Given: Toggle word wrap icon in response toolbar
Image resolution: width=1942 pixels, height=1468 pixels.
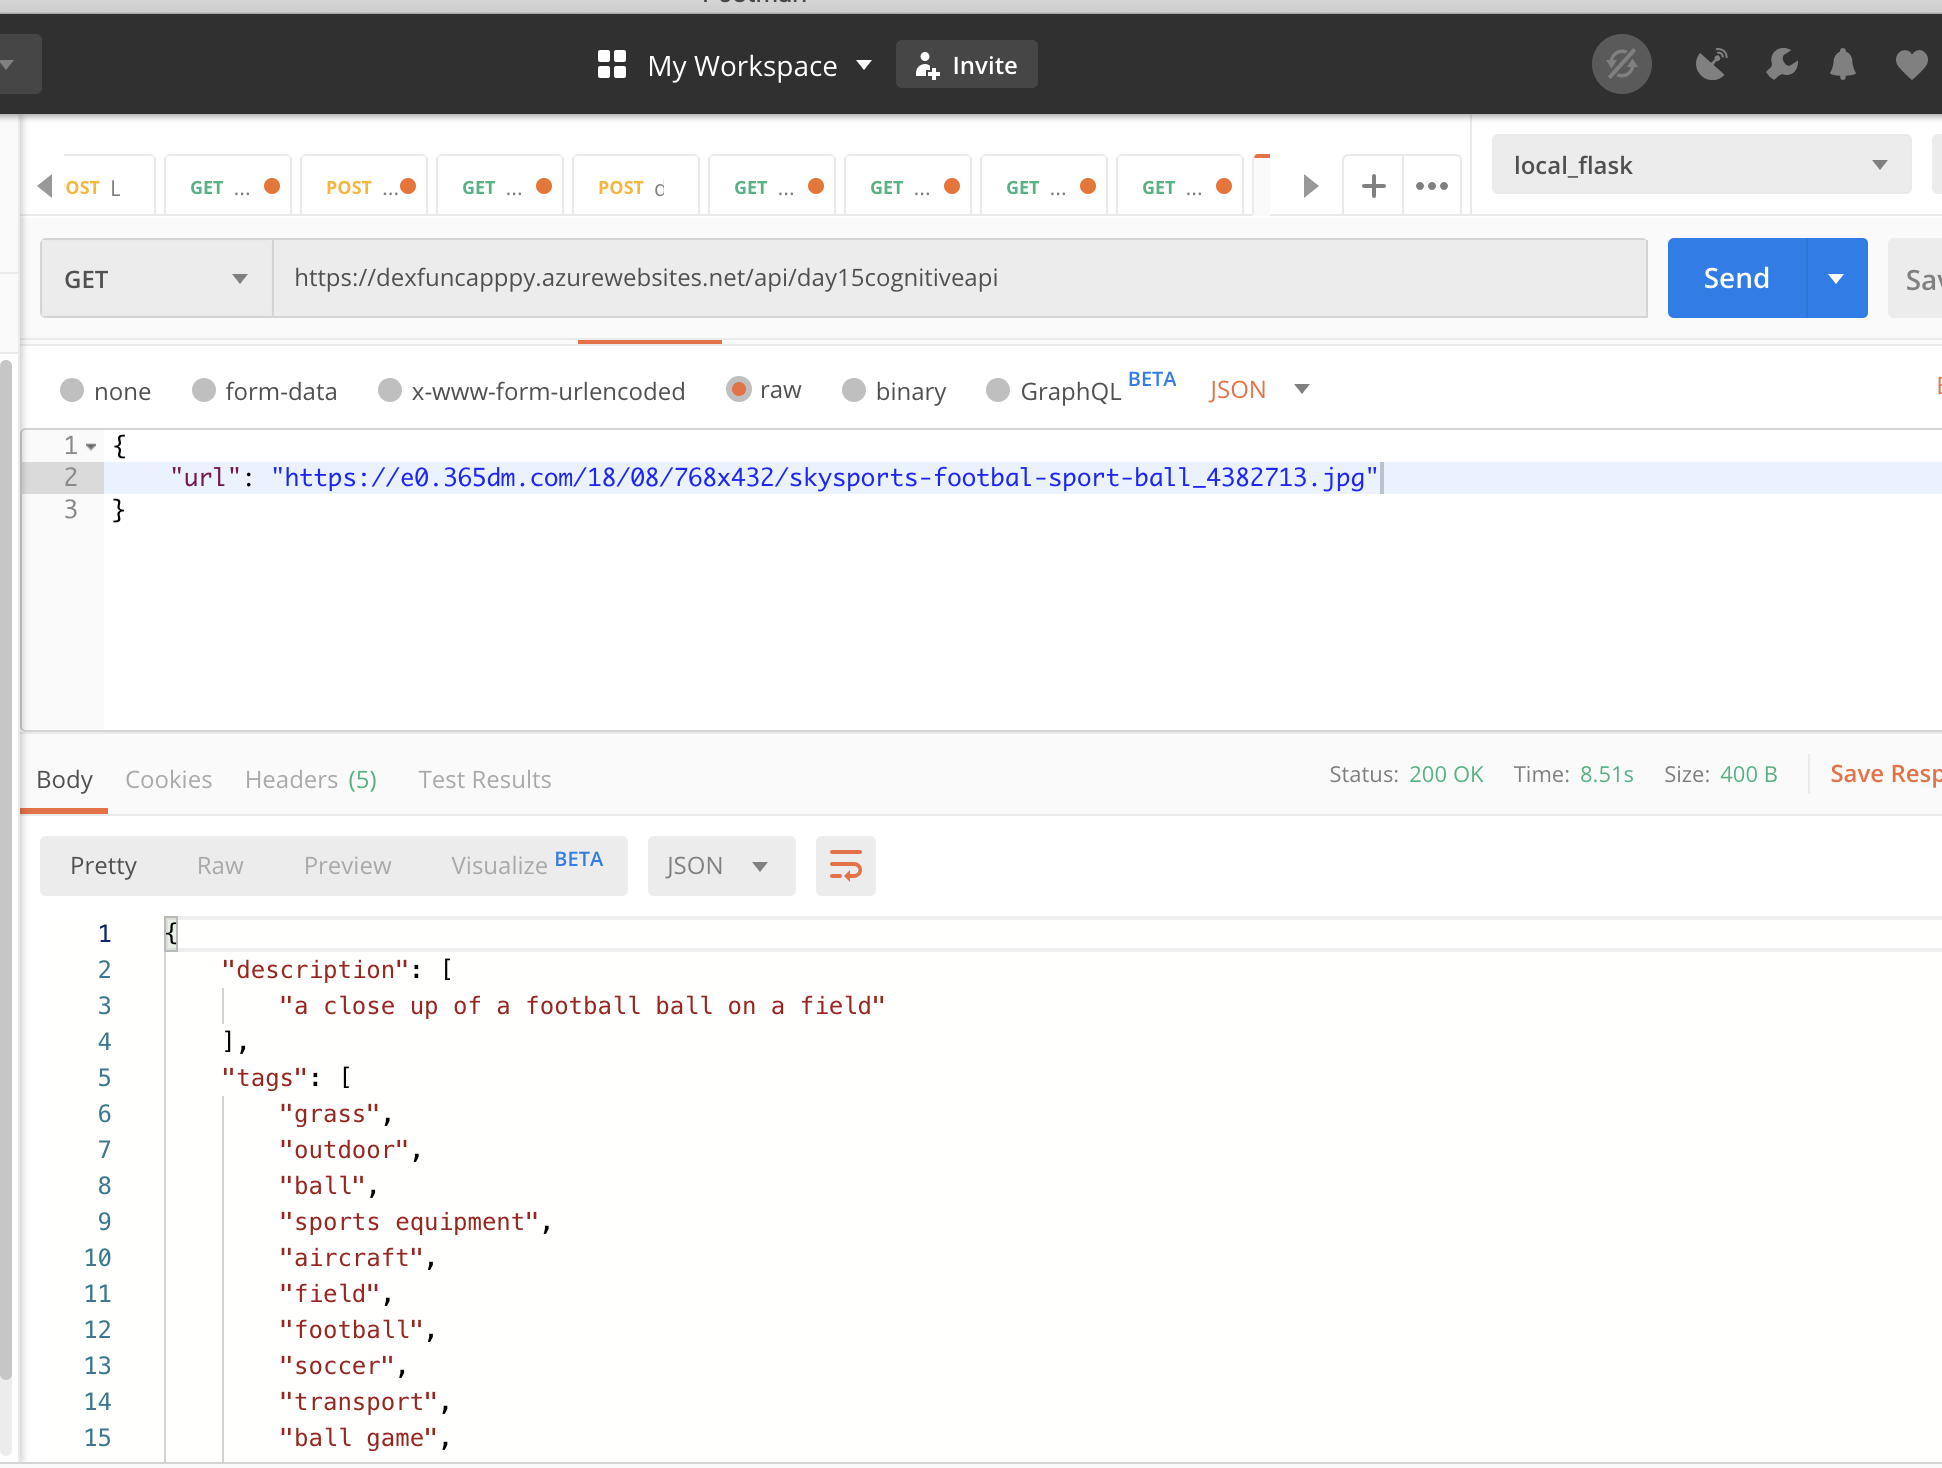Looking at the screenshot, I should tap(845, 866).
